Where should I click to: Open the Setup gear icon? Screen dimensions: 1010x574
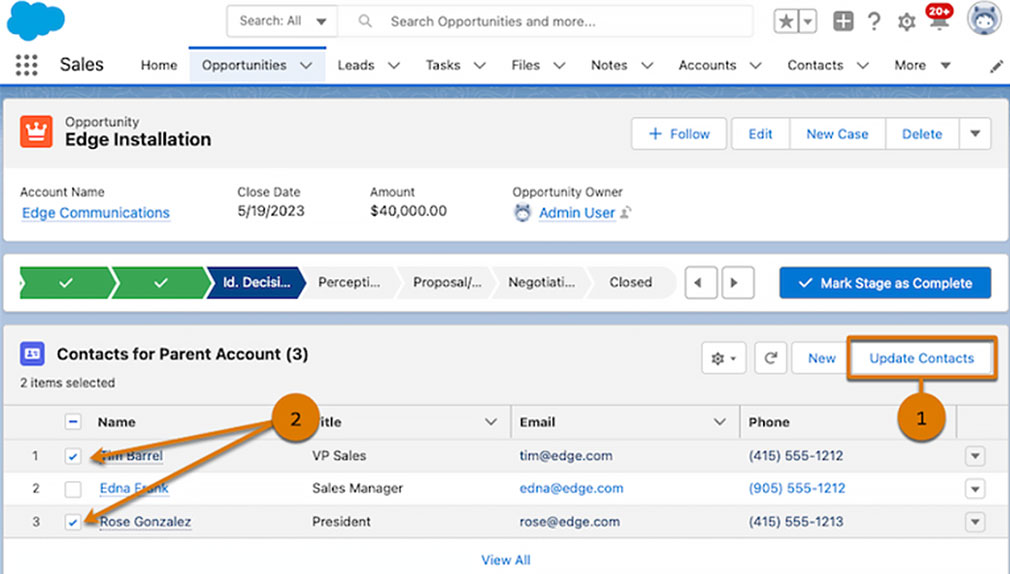point(906,22)
